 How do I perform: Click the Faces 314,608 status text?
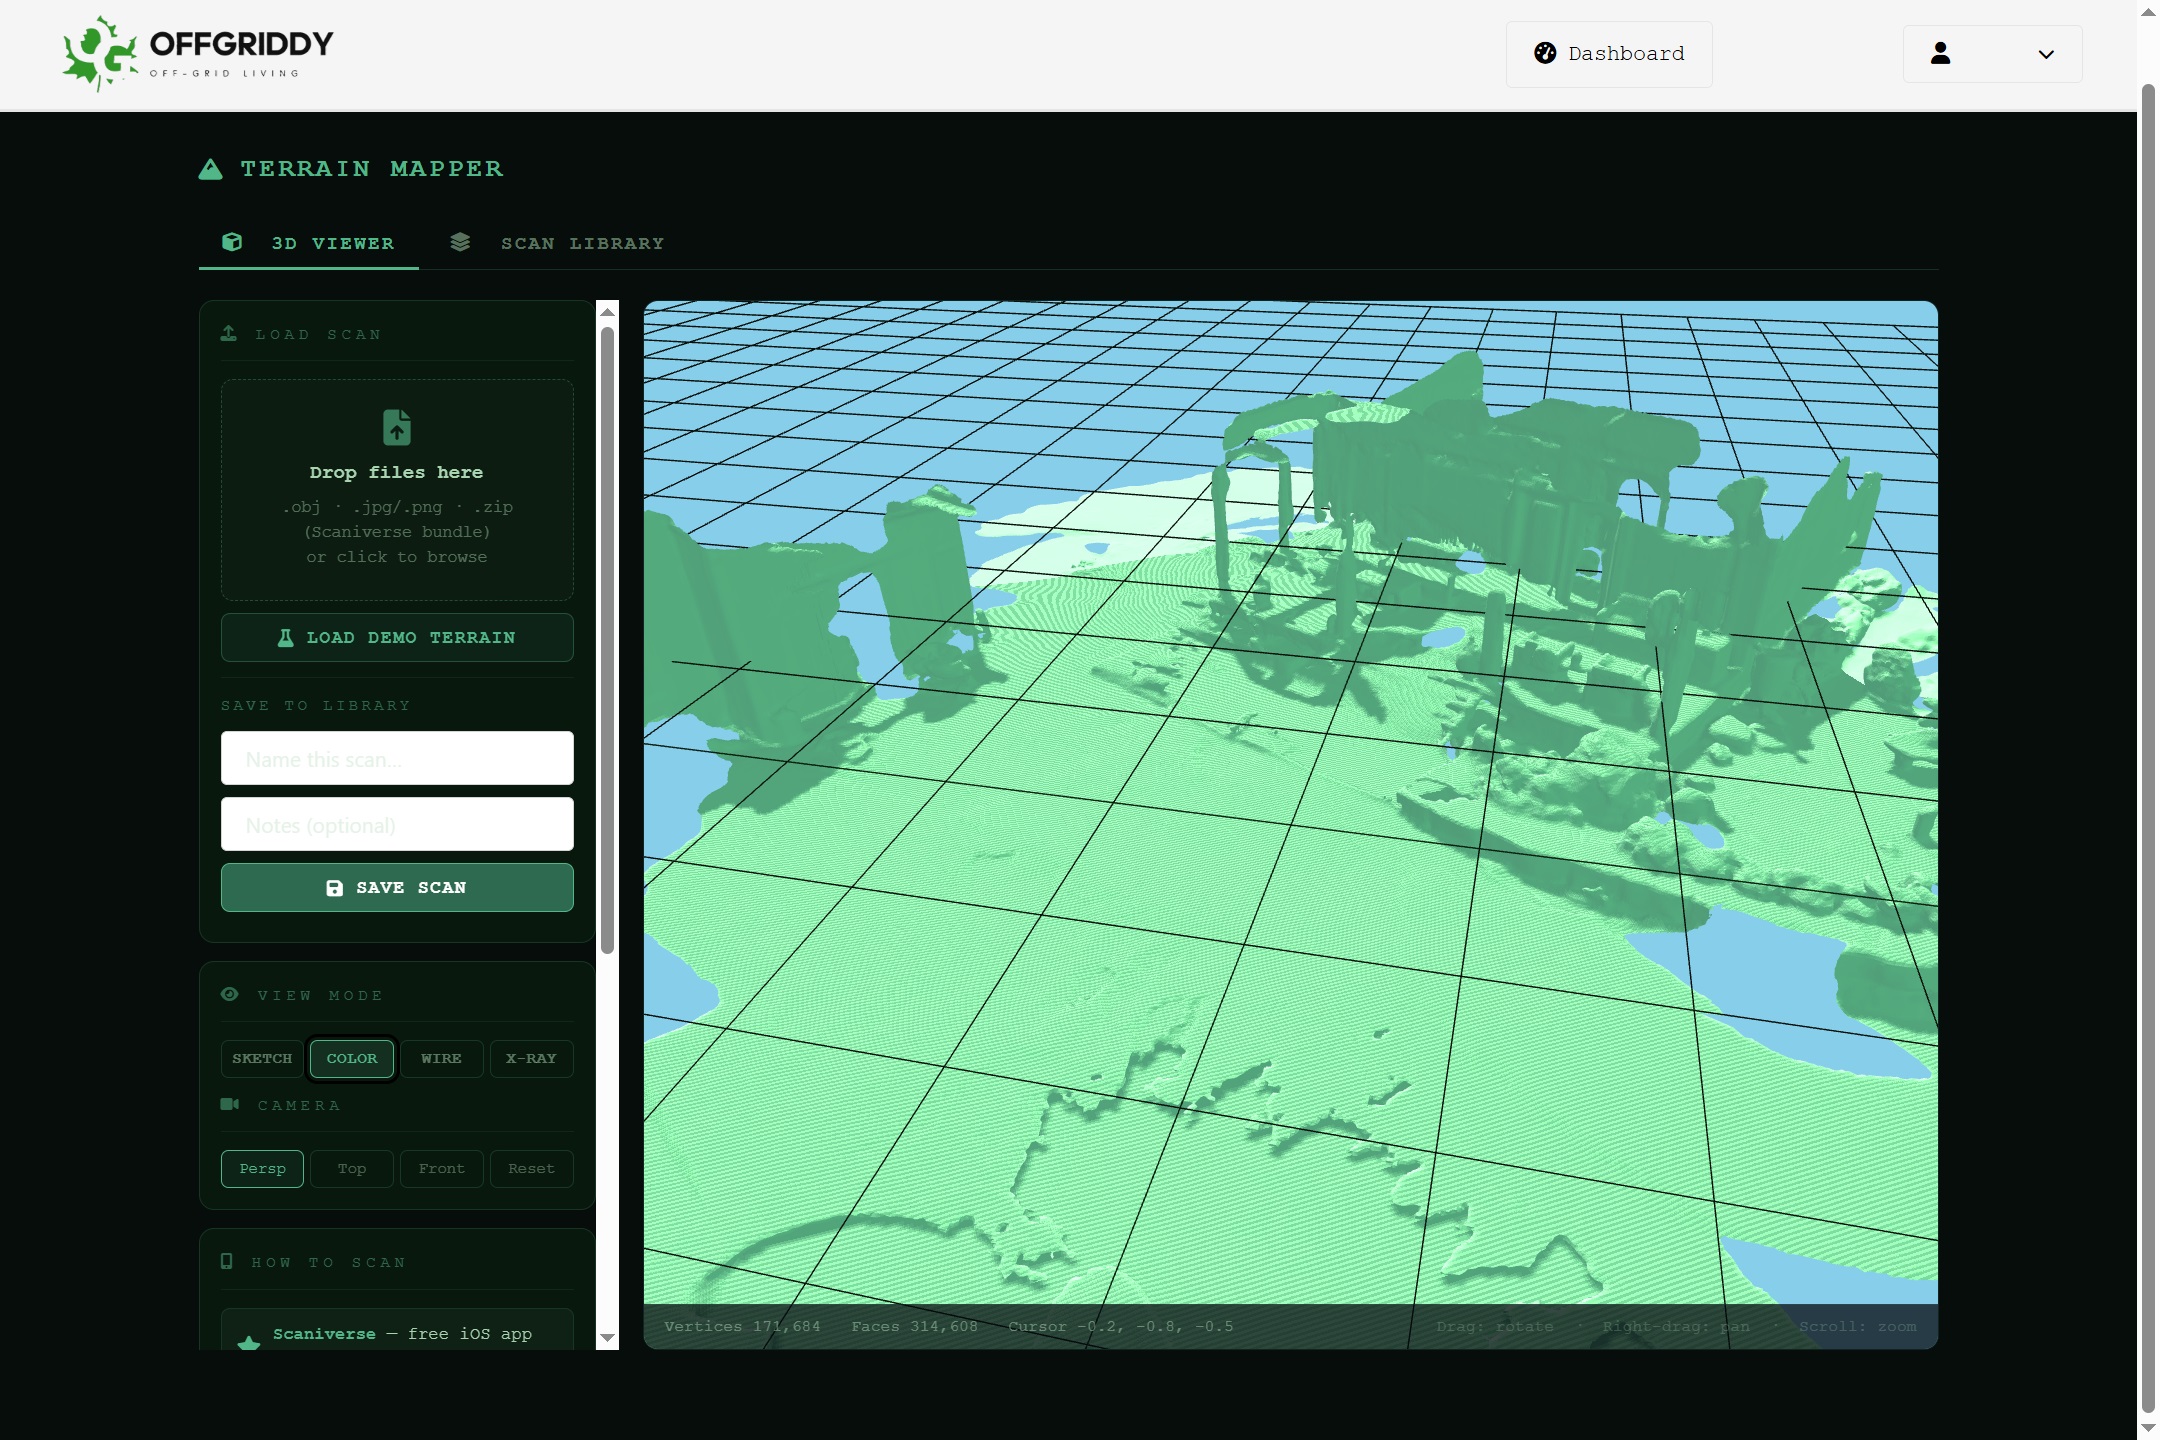point(914,1326)
